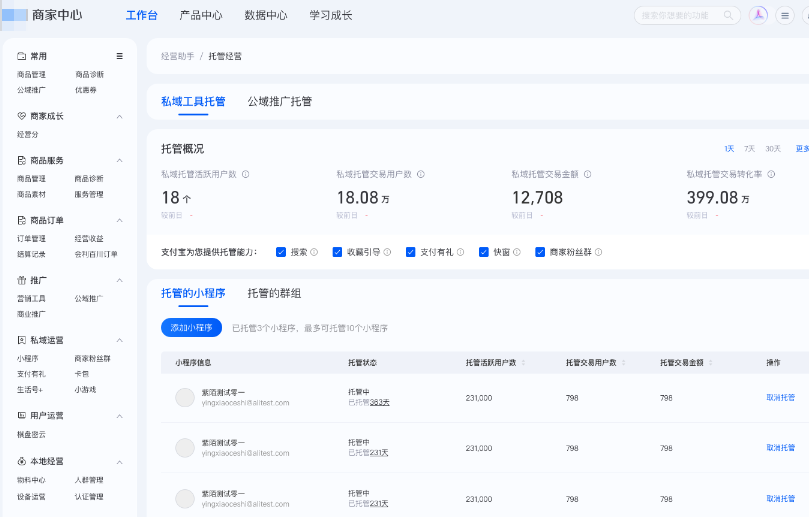Click info icon beside 支付有礼 checkbox
The width and height of the screenshot is (809, 517).
(461, 252)
